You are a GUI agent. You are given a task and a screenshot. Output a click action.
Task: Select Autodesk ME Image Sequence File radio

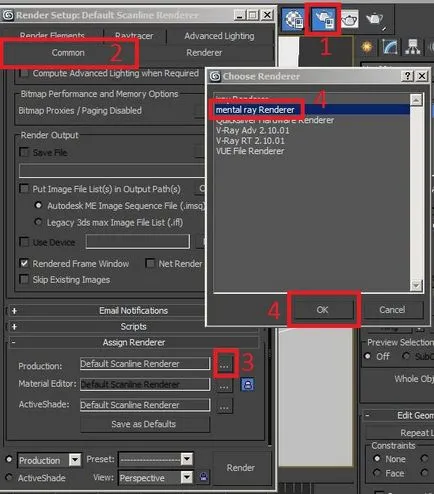point(38,205)
